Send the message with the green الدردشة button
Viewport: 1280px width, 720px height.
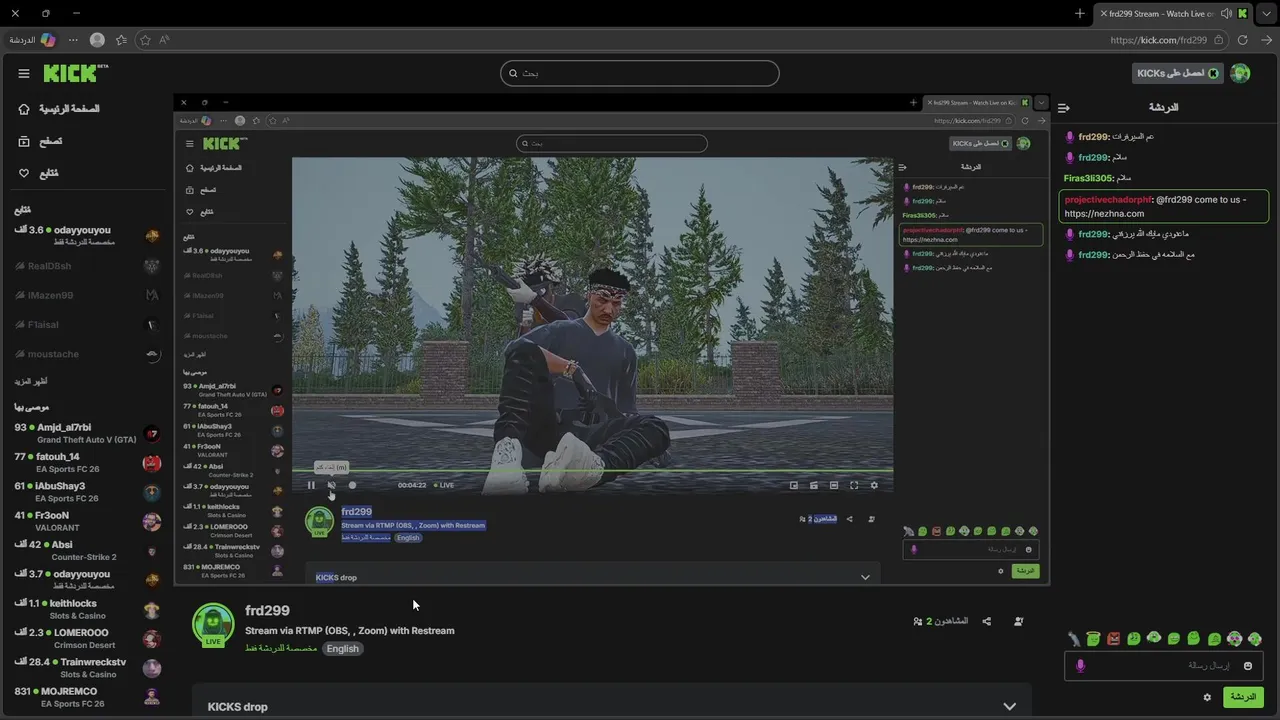(x=1243, y=697)
